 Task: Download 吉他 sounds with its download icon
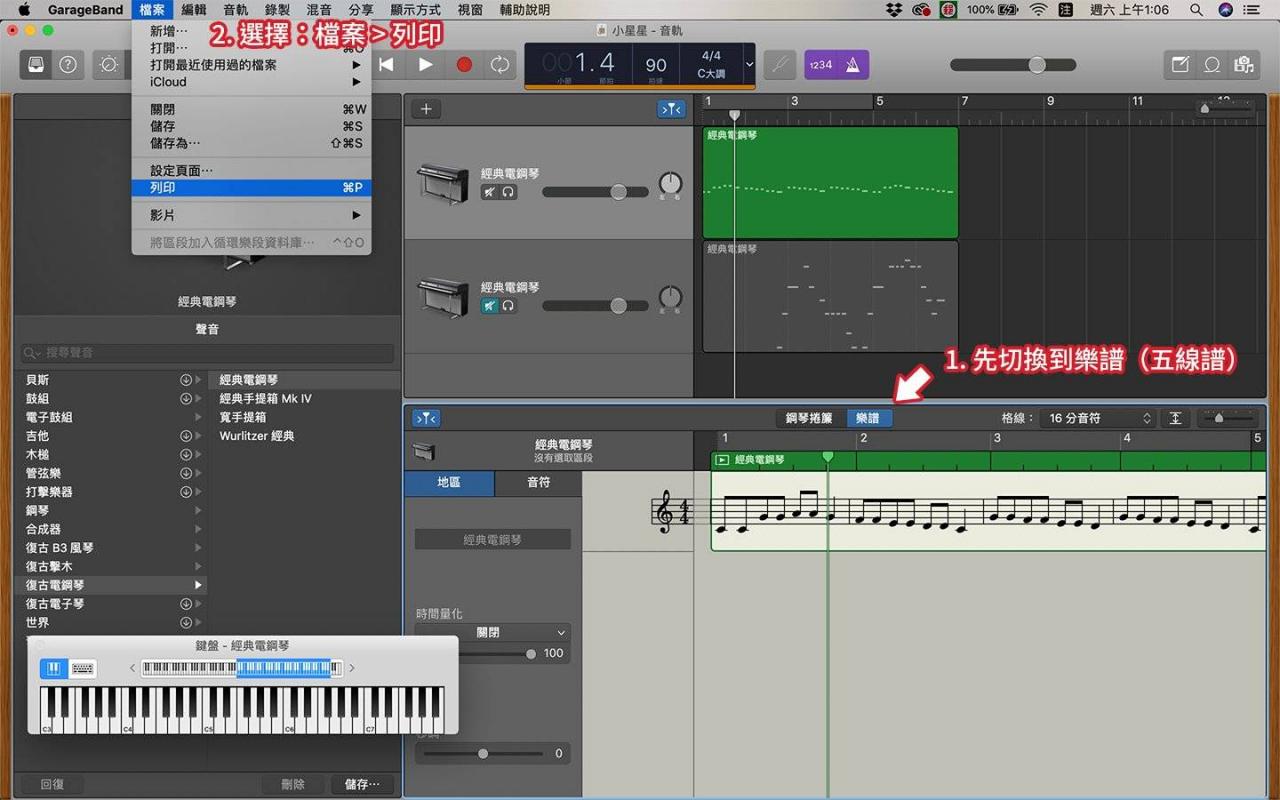coord(185,436)
